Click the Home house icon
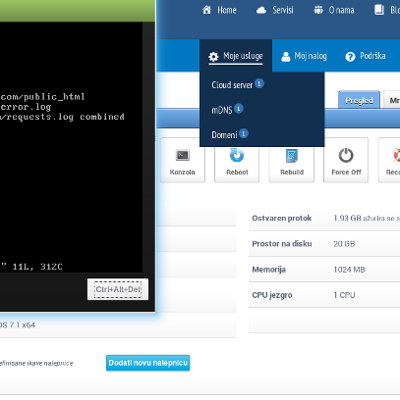This screenshot has width=400, height=400. pyautogui.click(x=207, y=10)
